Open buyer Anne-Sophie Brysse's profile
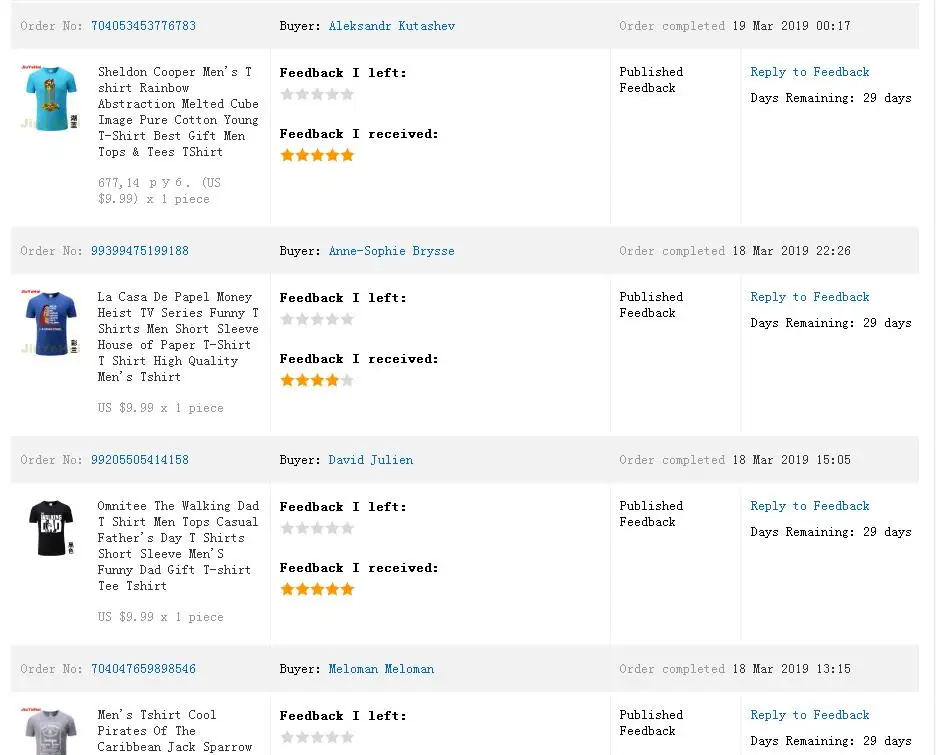Image resolution: width=936 pixels, height=755 pixels. (392, 251)
